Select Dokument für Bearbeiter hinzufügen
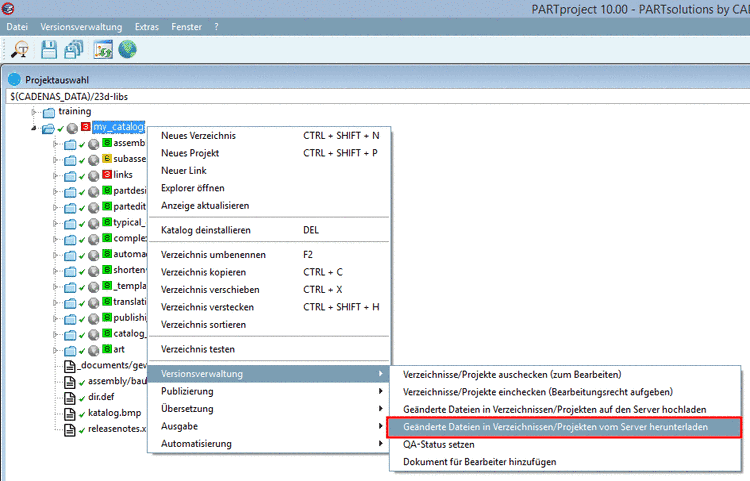 pyautogui.click(x=565, y=462)
